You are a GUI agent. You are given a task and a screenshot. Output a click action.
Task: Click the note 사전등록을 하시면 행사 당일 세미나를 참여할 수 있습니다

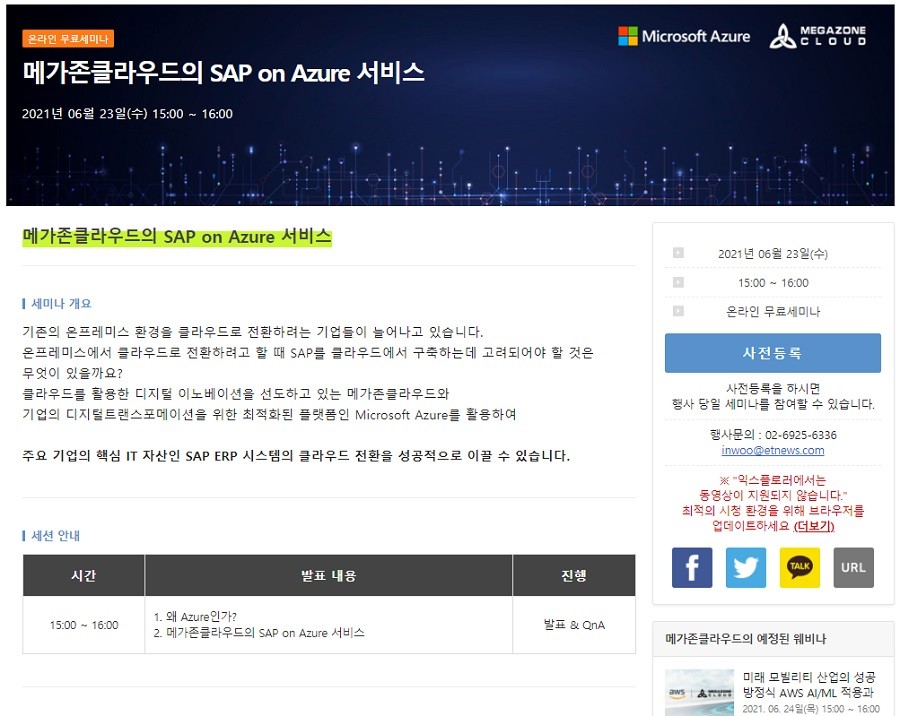point(773,396)
